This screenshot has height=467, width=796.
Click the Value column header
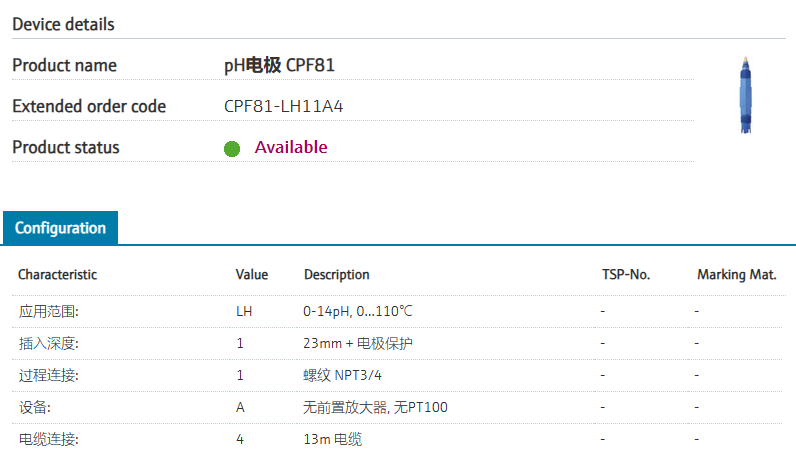(x=252, y=275)
